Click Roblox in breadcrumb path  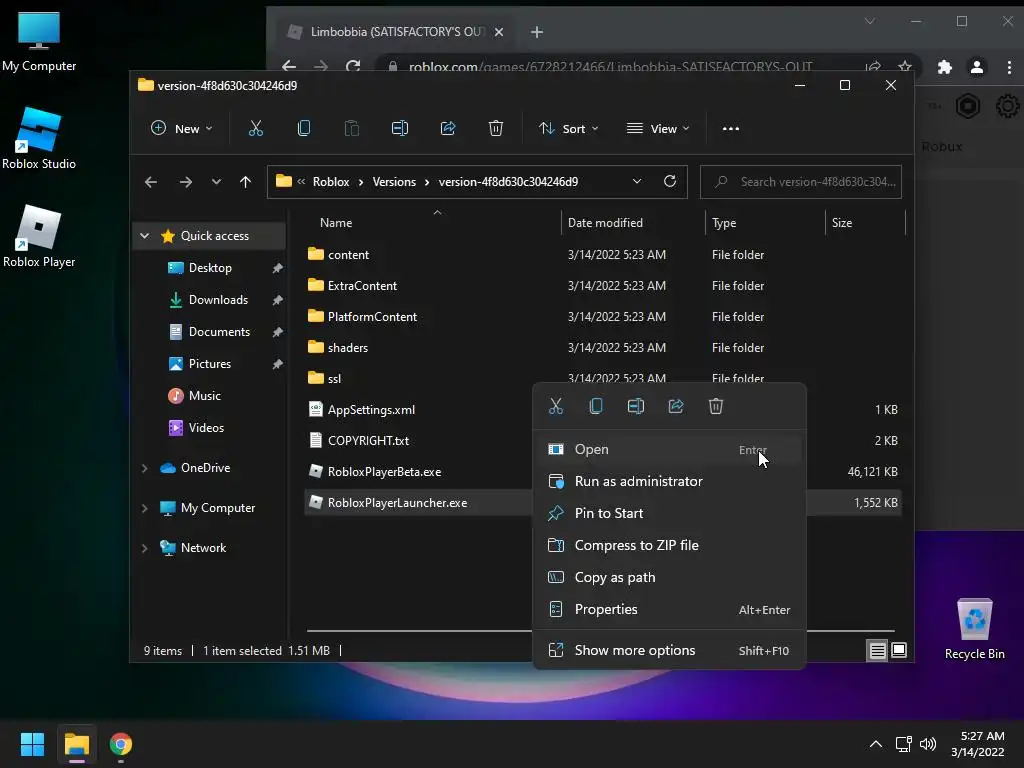pyautogui.click(x=331, y=182)
